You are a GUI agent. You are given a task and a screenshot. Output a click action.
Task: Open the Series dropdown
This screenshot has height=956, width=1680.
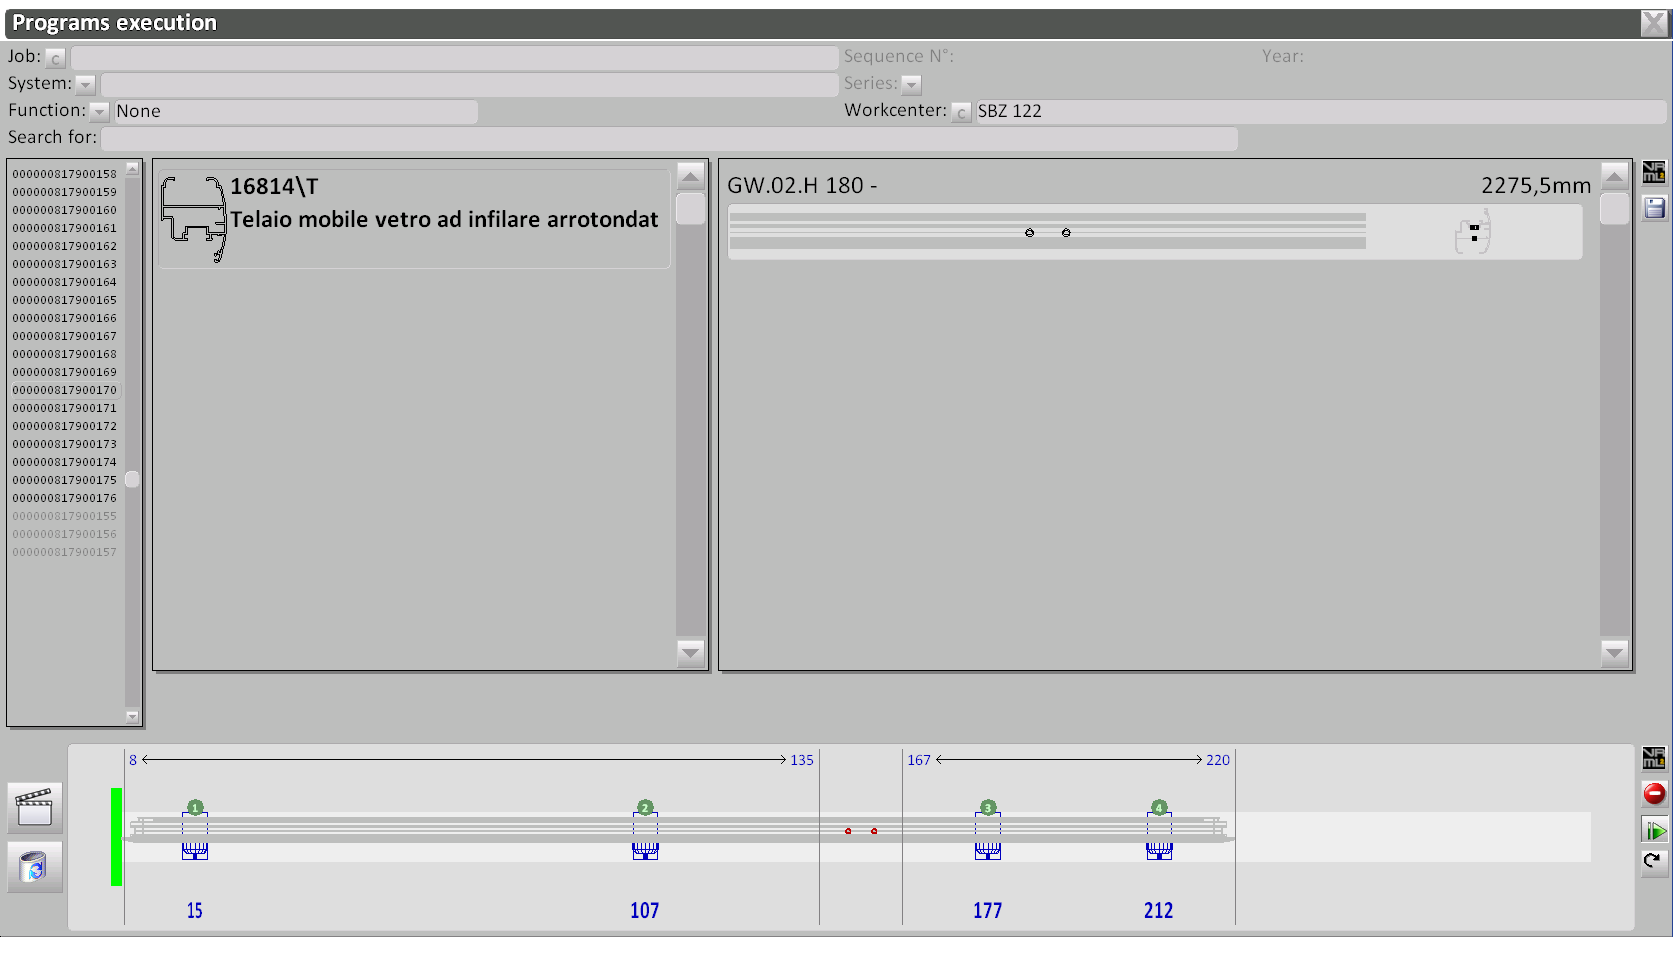pos(911,85)
